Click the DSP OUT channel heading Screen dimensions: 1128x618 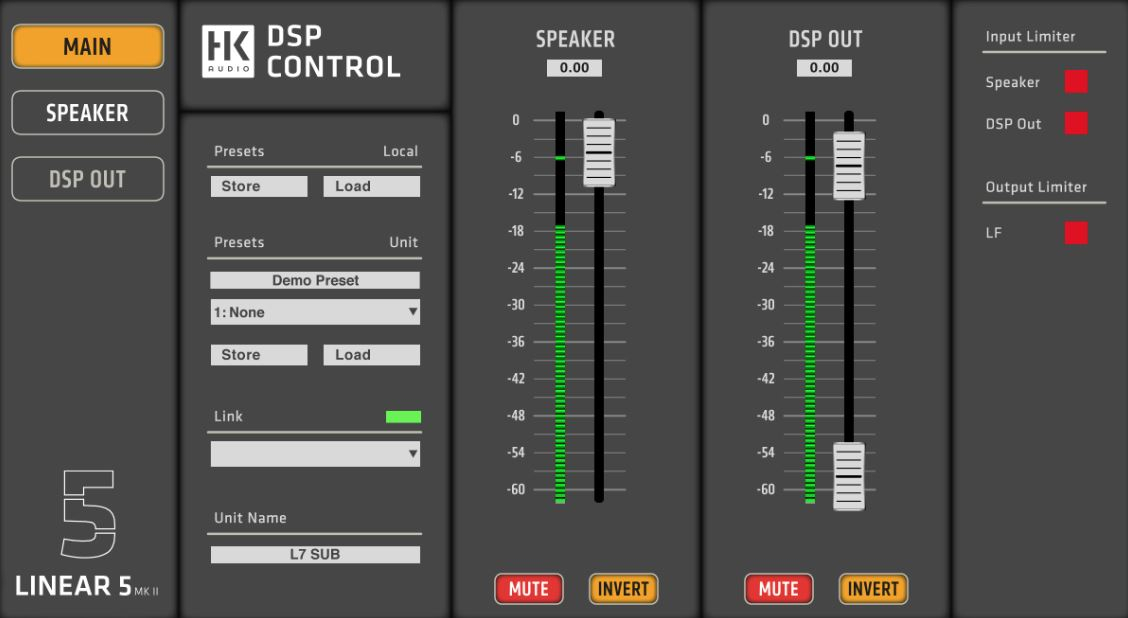825,39
